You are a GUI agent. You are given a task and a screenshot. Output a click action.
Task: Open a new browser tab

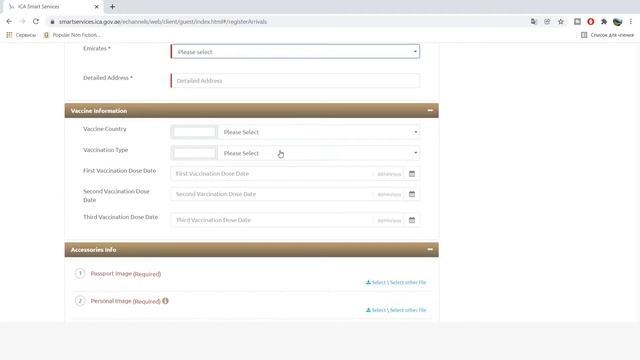pyautogui.click(x=112, y=7)
